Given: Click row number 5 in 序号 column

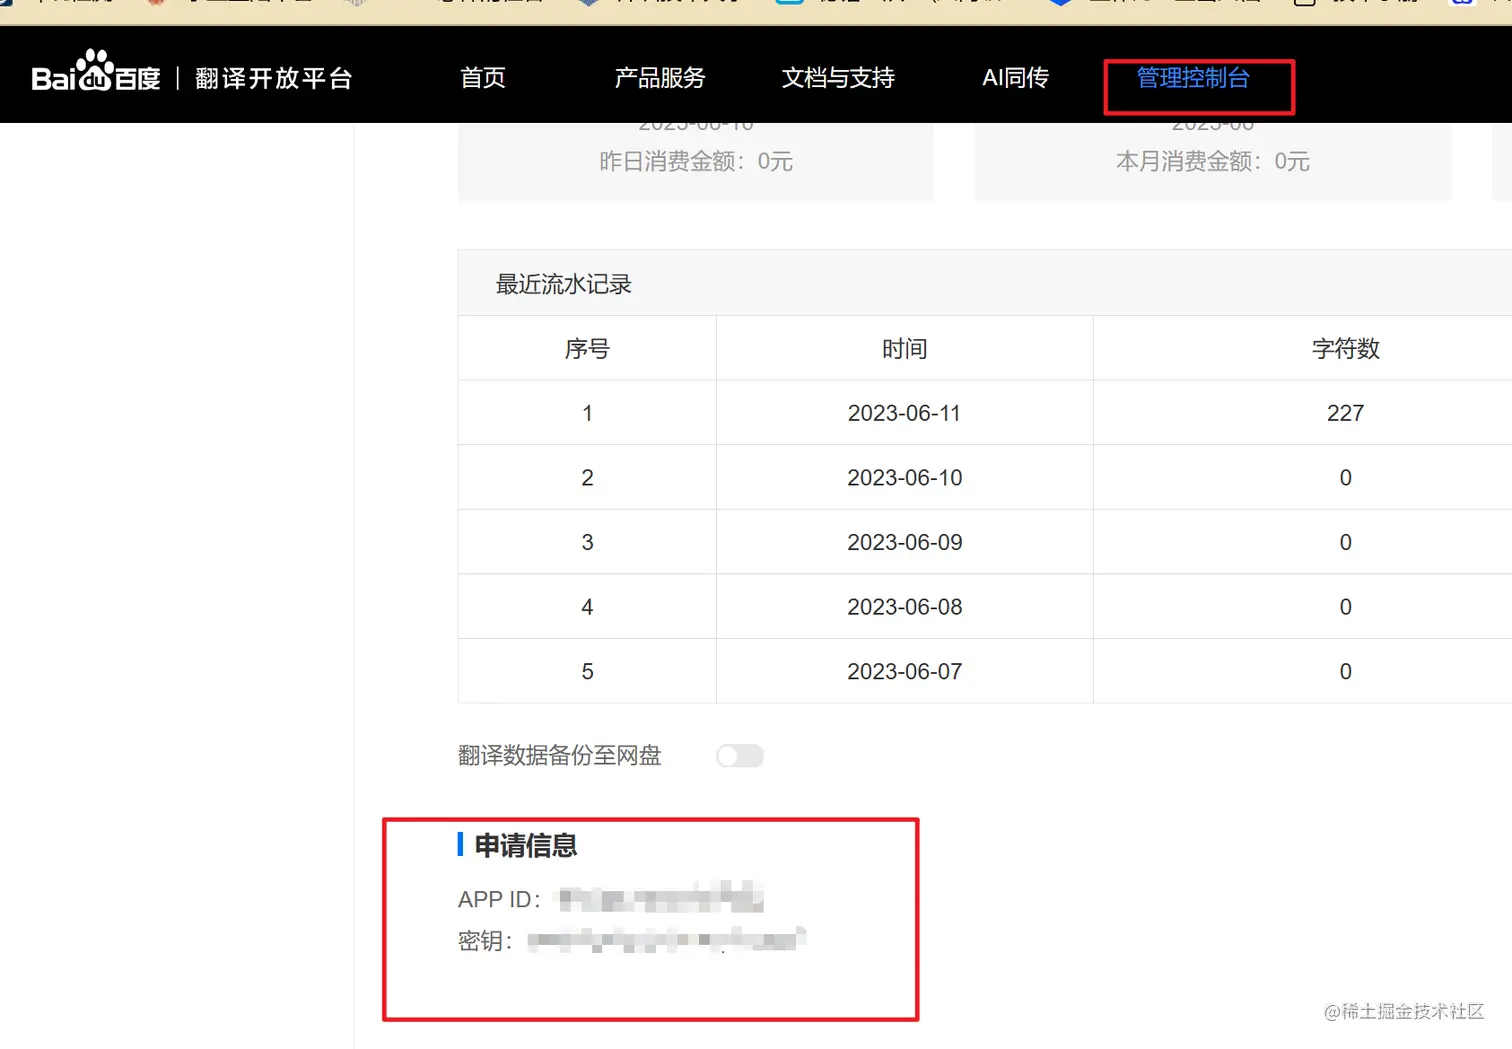Looking at the screenshot, I should tap(587, 672).
